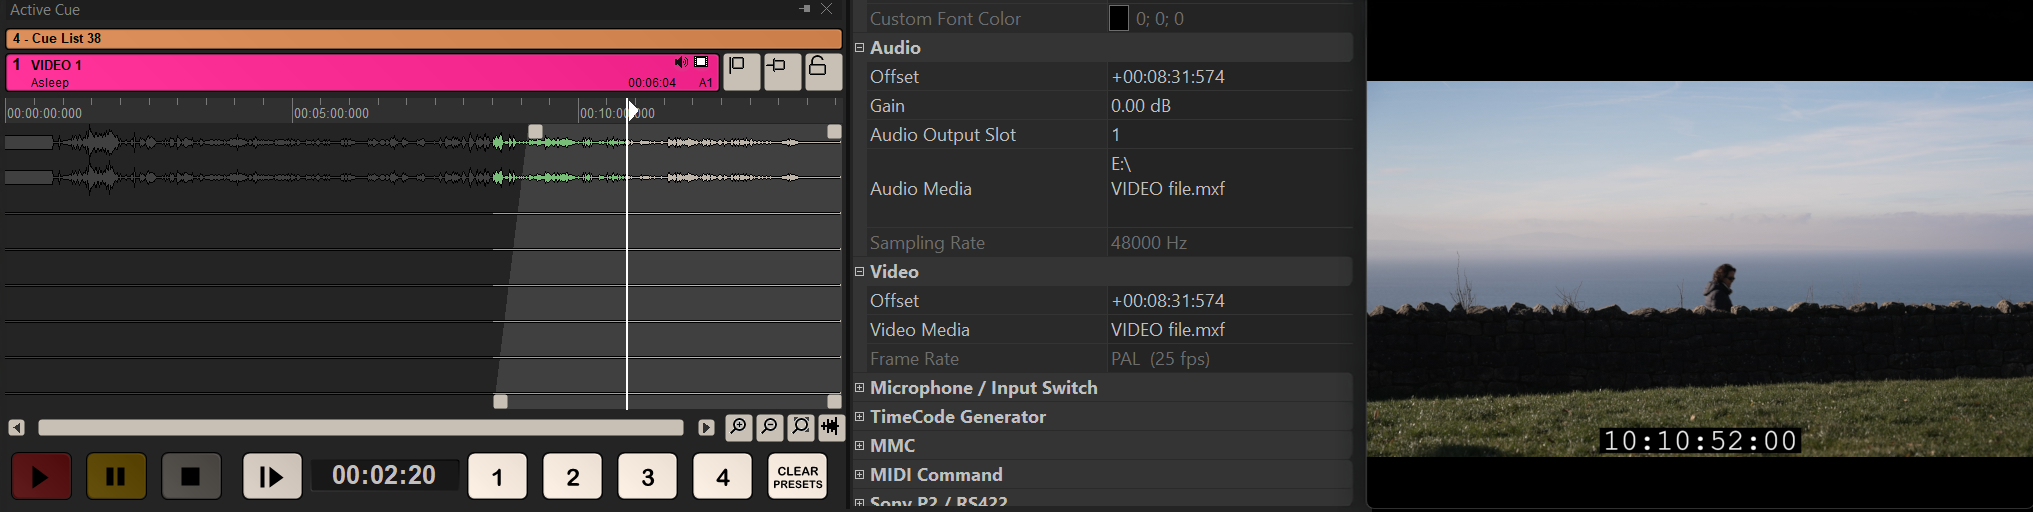This screenshot has height=512, width=2033.
Task: Collapse the Audio properties section
Action: click(x=859, y=47)
